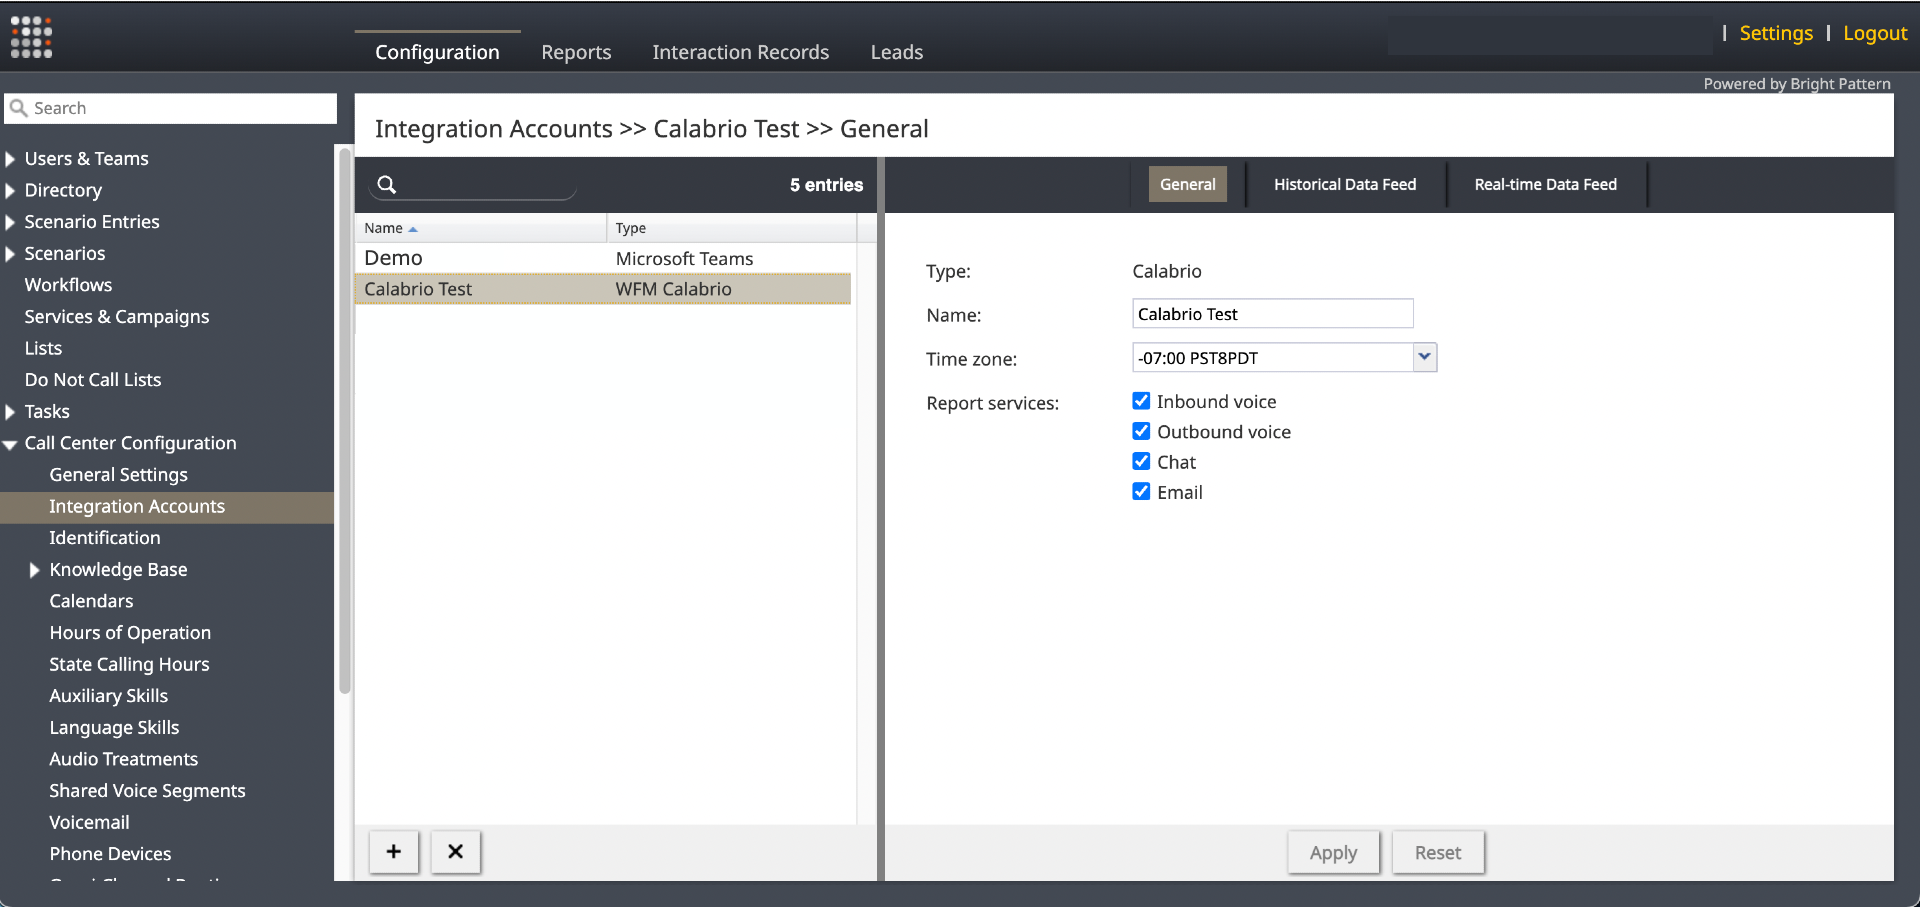
Task: Click the Apply button
Action: (1334, 852)
